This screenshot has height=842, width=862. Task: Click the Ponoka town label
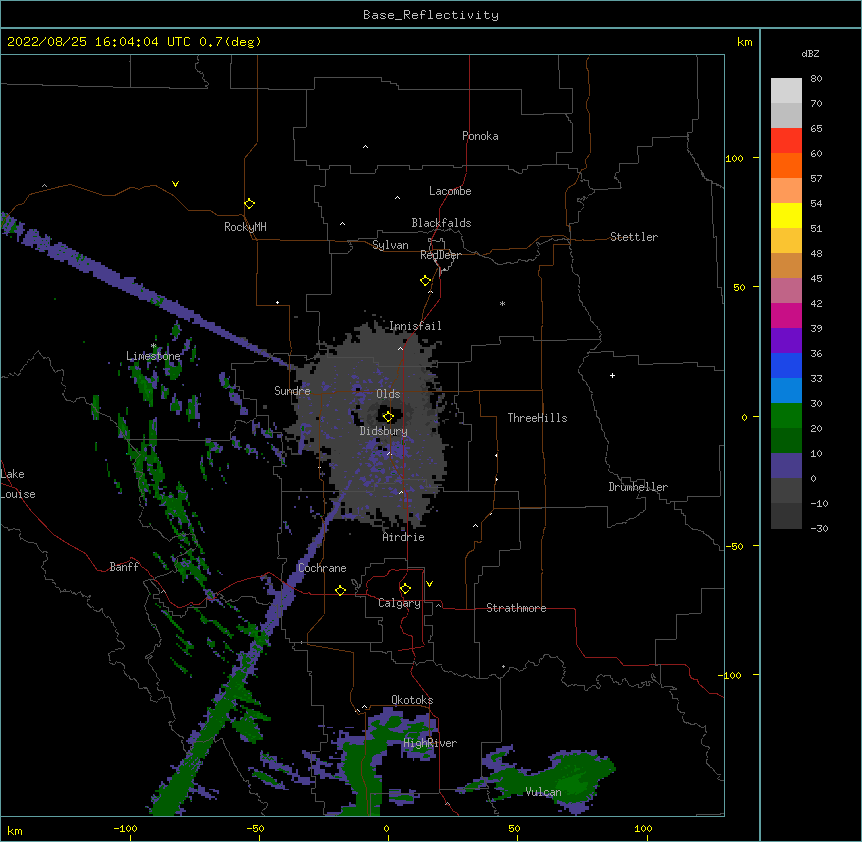(x=480, y=136)
